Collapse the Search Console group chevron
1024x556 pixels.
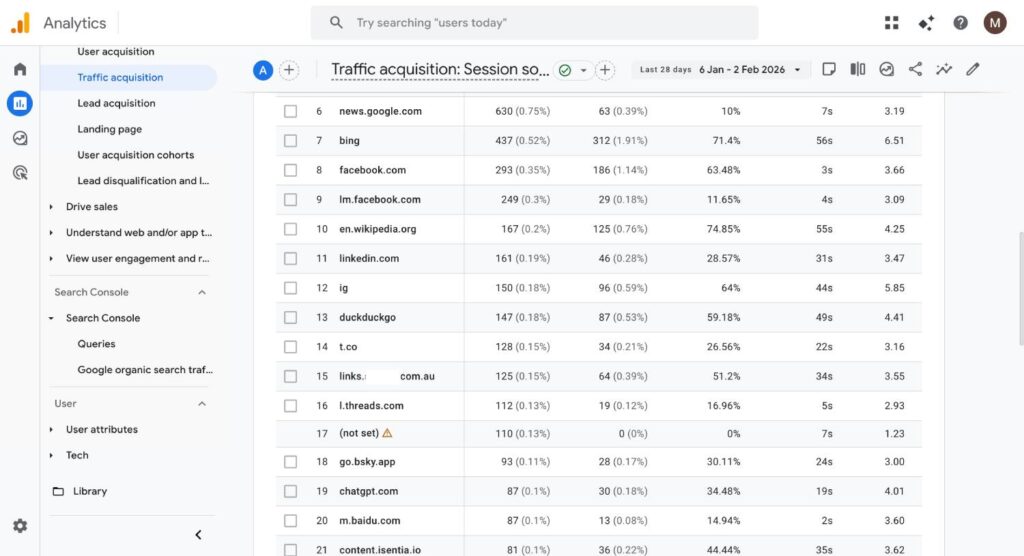[201, 292]
